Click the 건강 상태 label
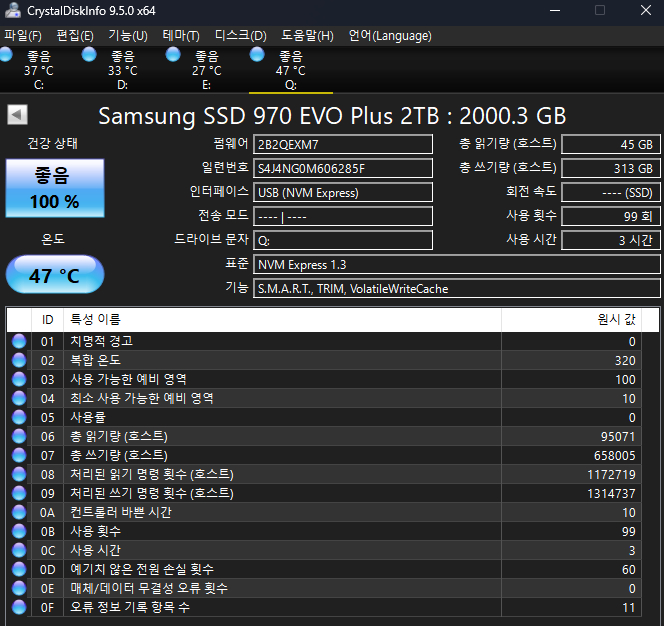This screenshot has height=626, width=664. pyautogui.click(x=53, y=143)
